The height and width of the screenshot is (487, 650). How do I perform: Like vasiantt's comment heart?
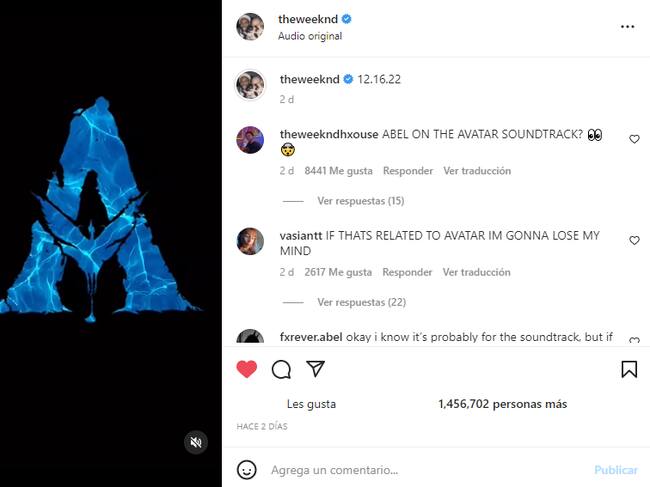pos(634,240)
